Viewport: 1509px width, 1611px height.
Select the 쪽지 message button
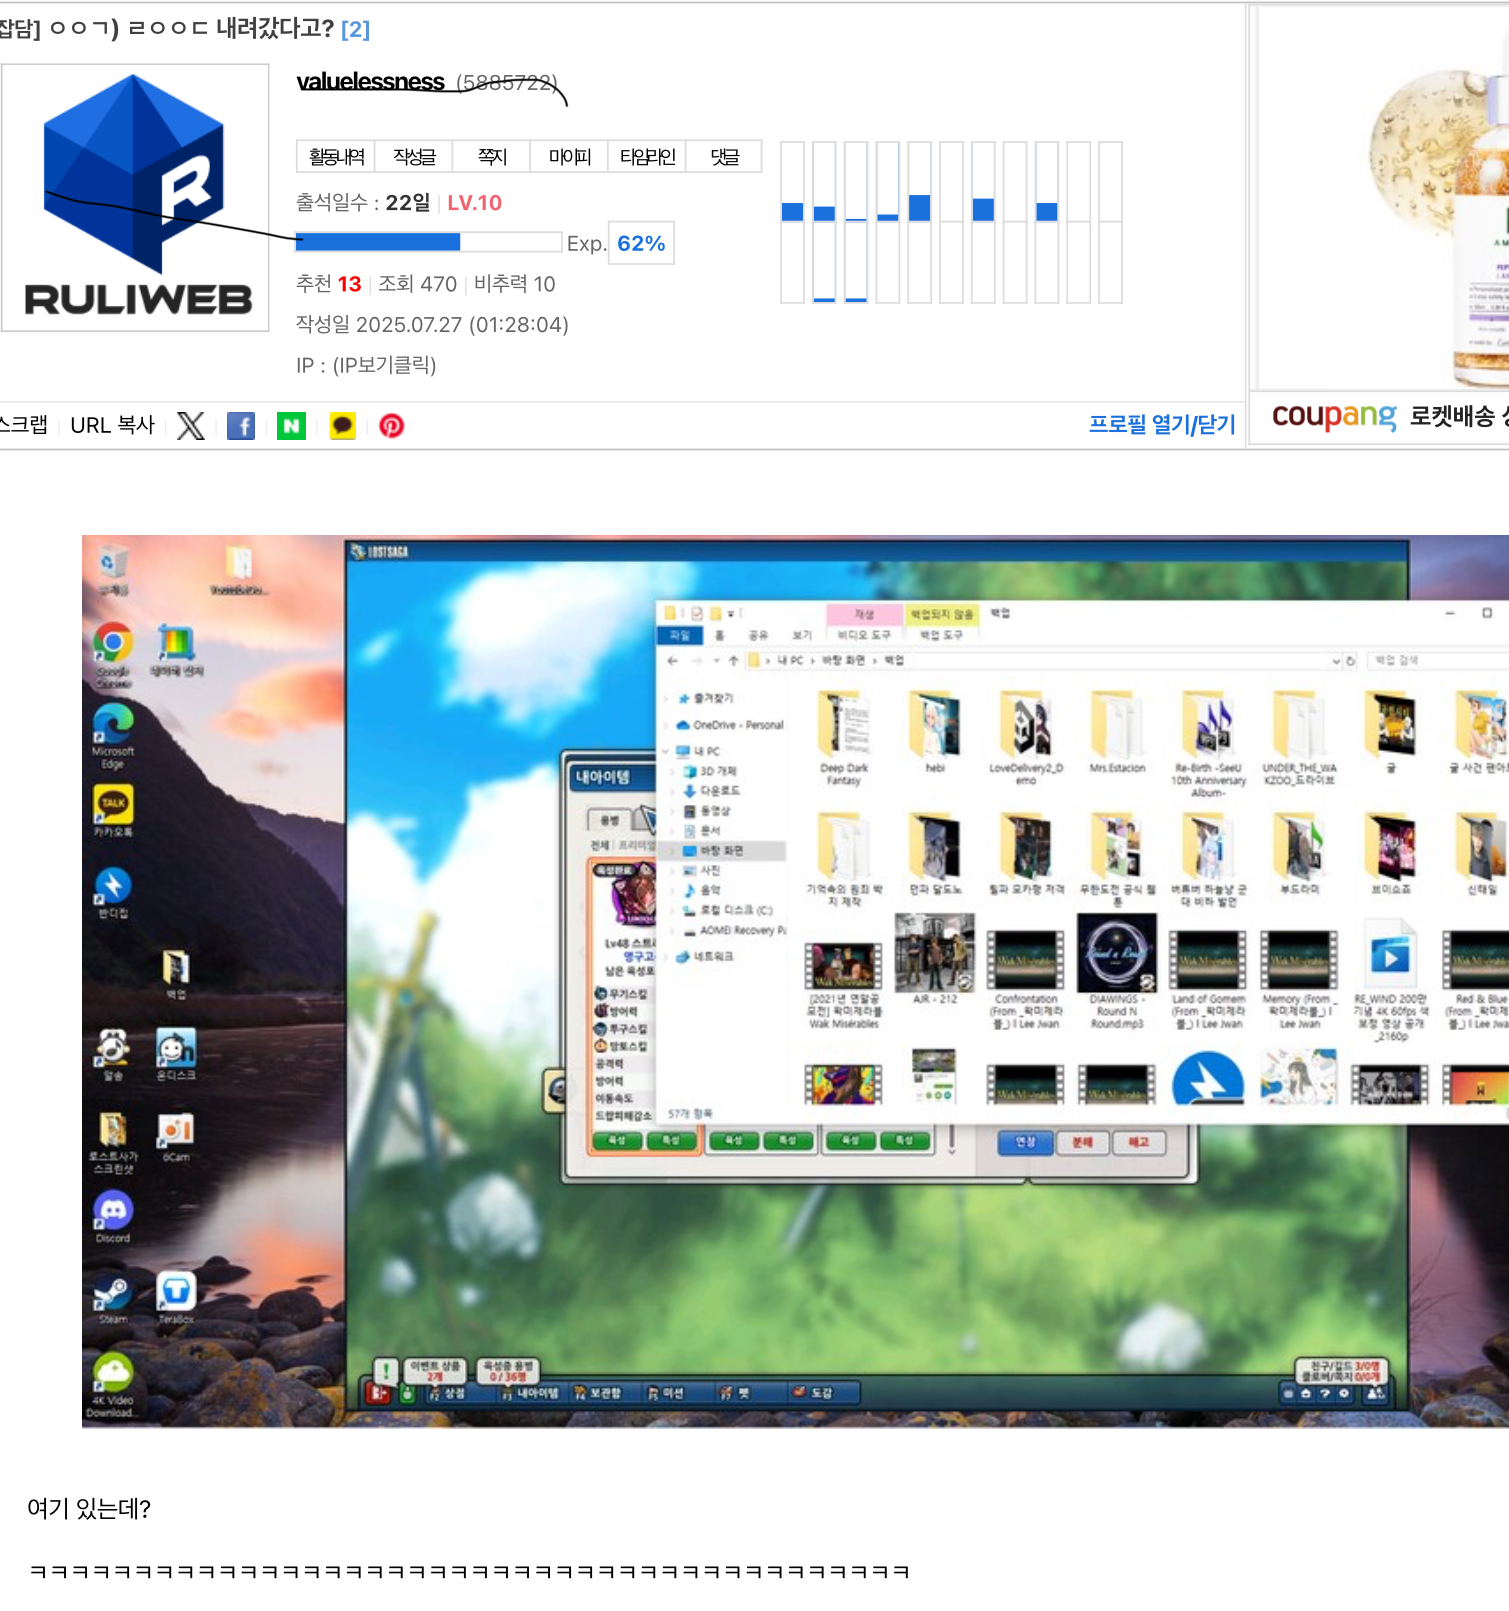pyautogui.click(x=492, y=157)
